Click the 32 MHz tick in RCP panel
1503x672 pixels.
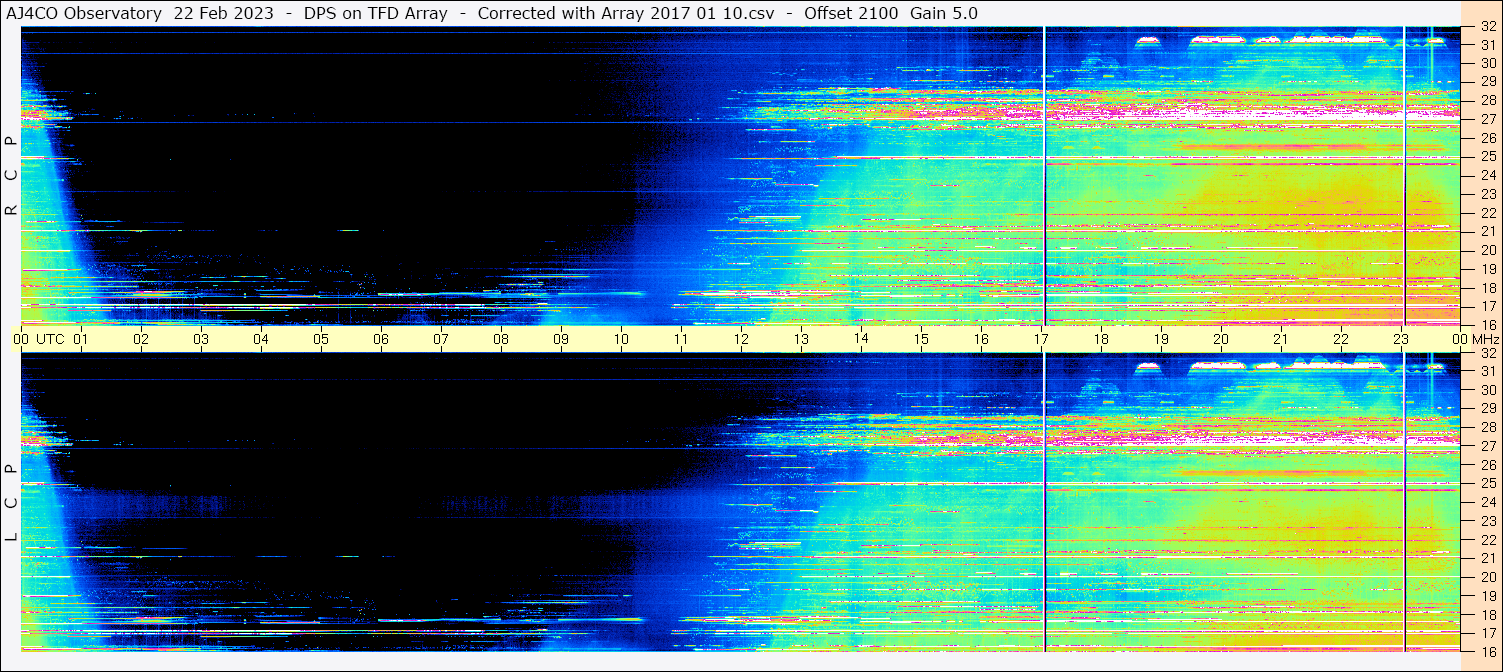[1487, 28]
